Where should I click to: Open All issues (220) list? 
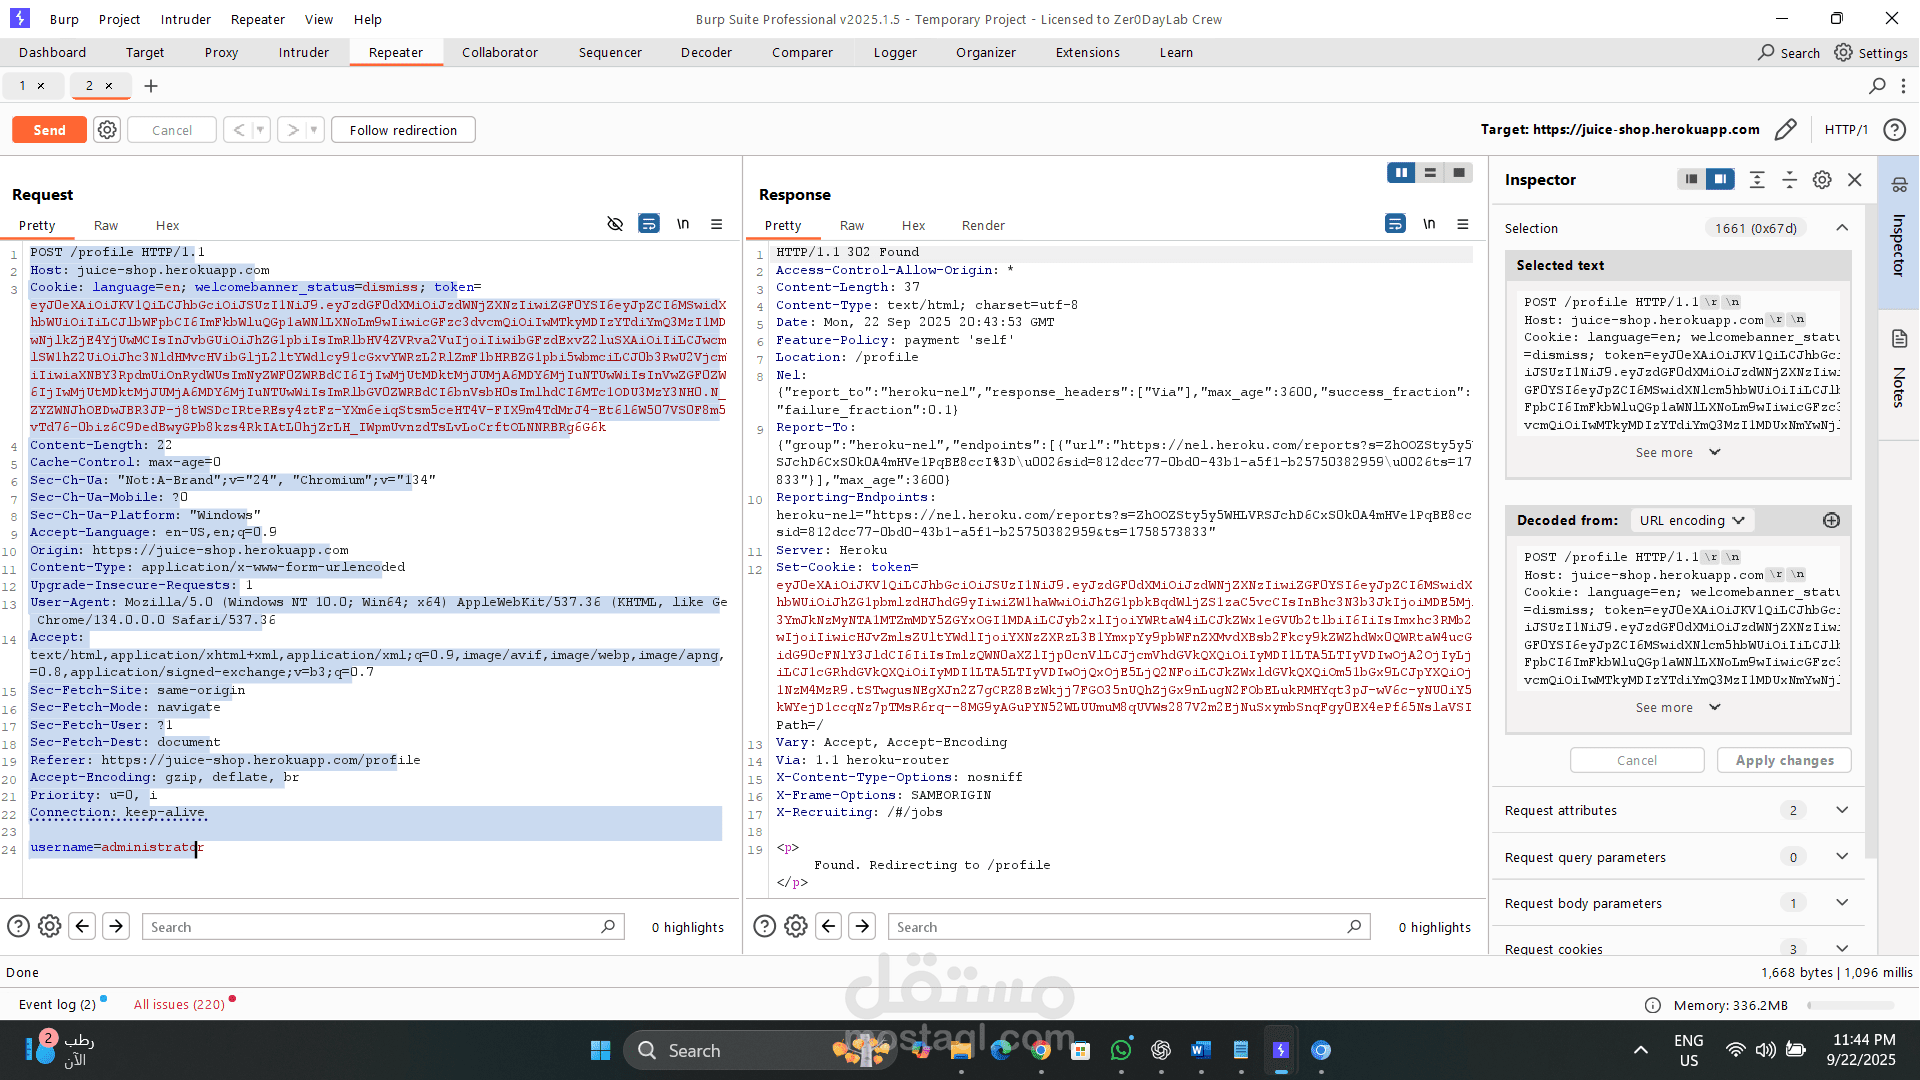click(x=180, y=1004)
